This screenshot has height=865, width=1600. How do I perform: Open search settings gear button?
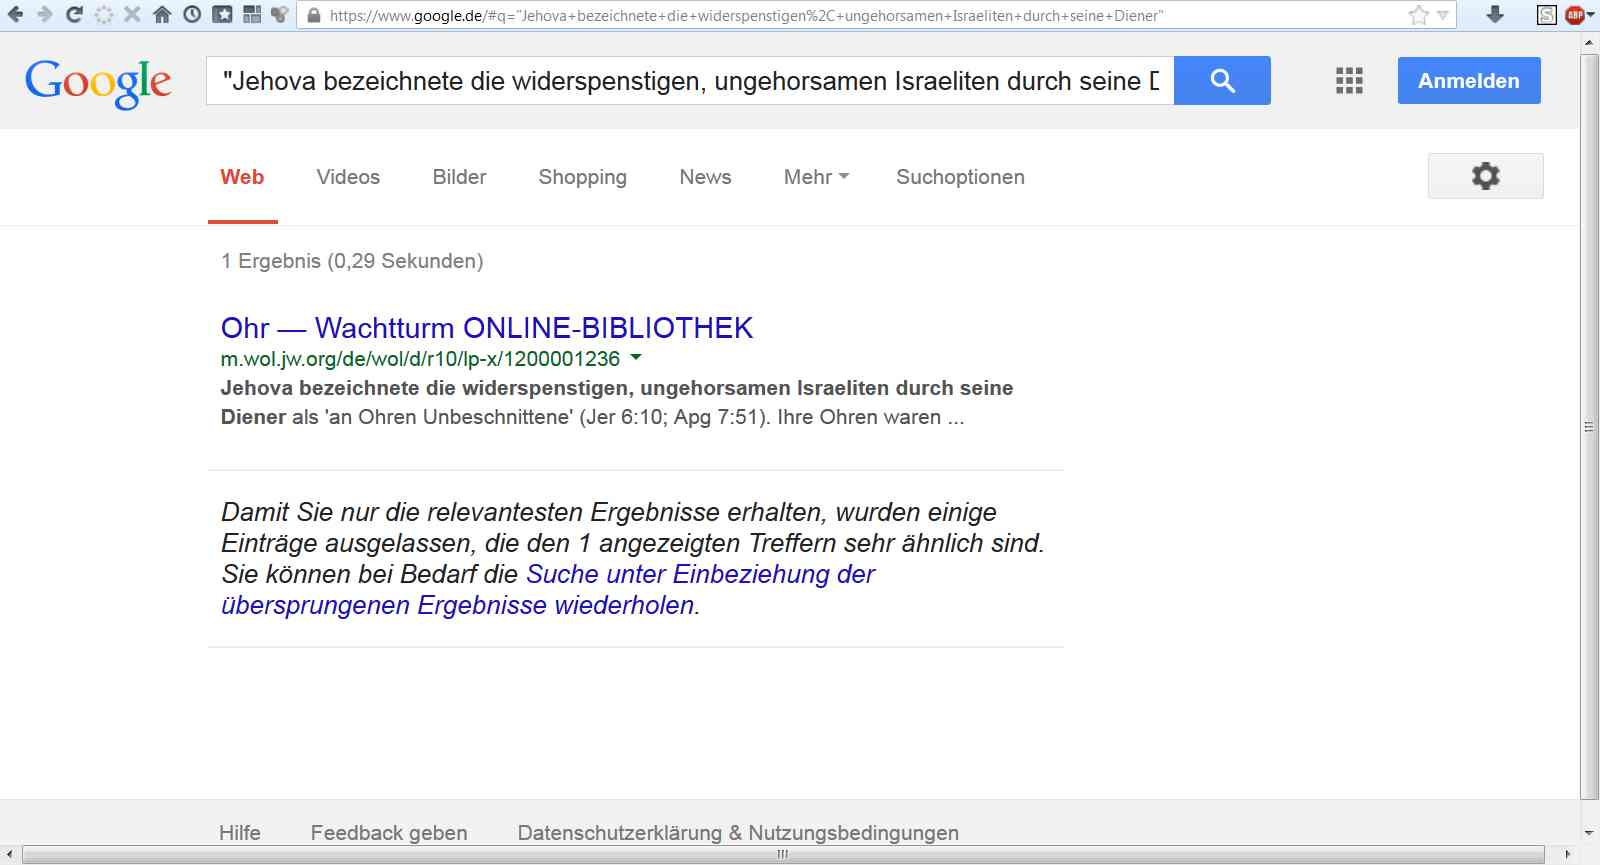click(x=1485, y=176)
